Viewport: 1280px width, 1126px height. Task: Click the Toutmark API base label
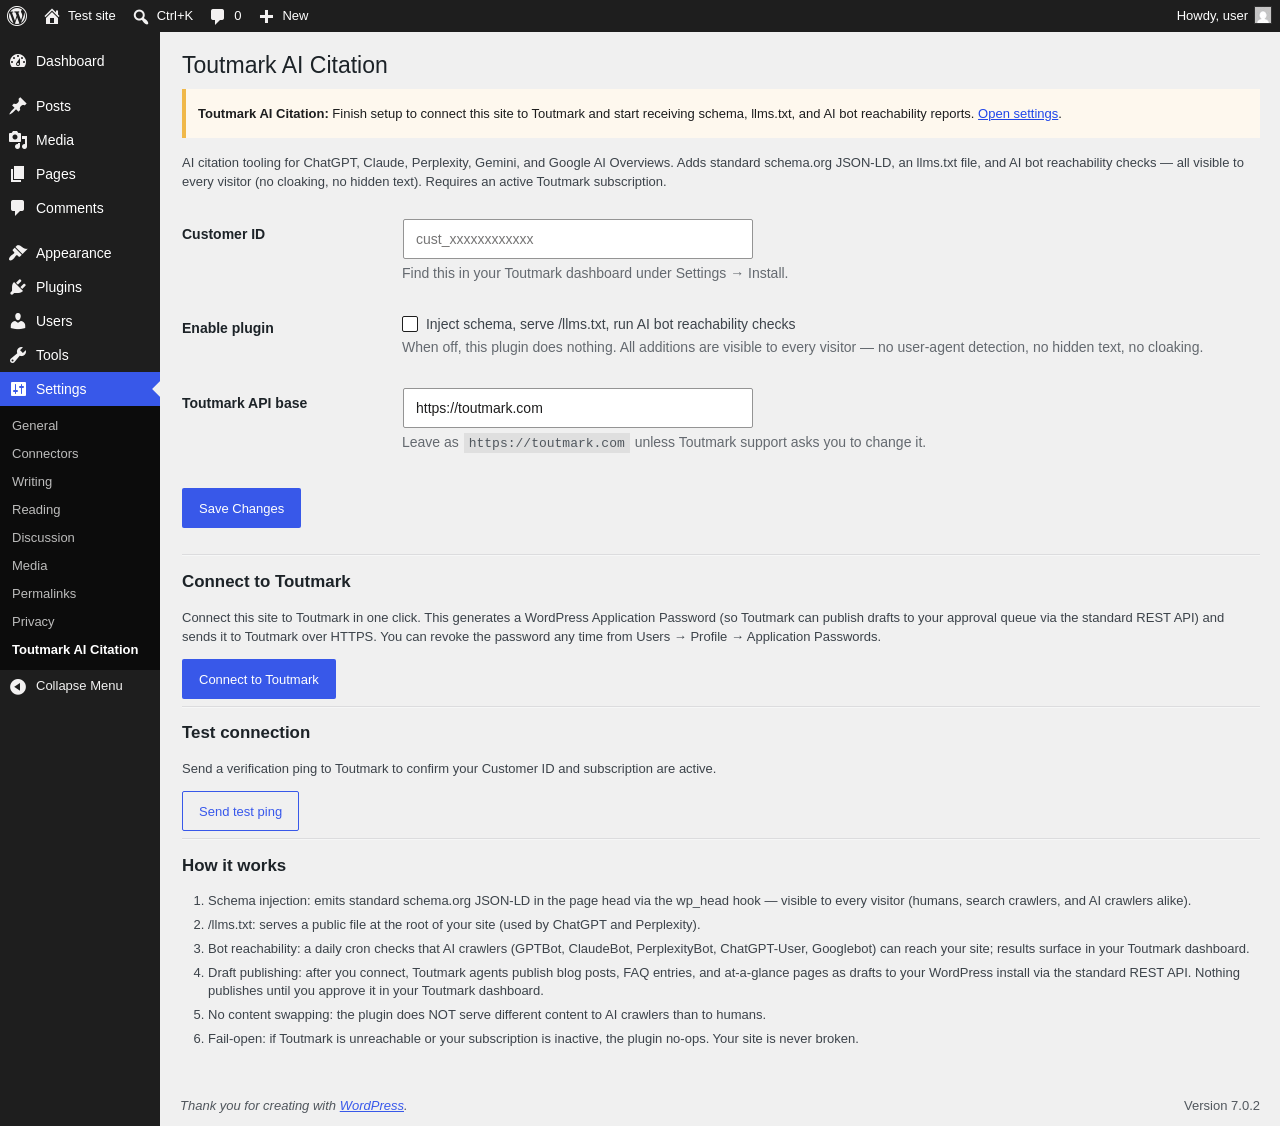(245, 403)
